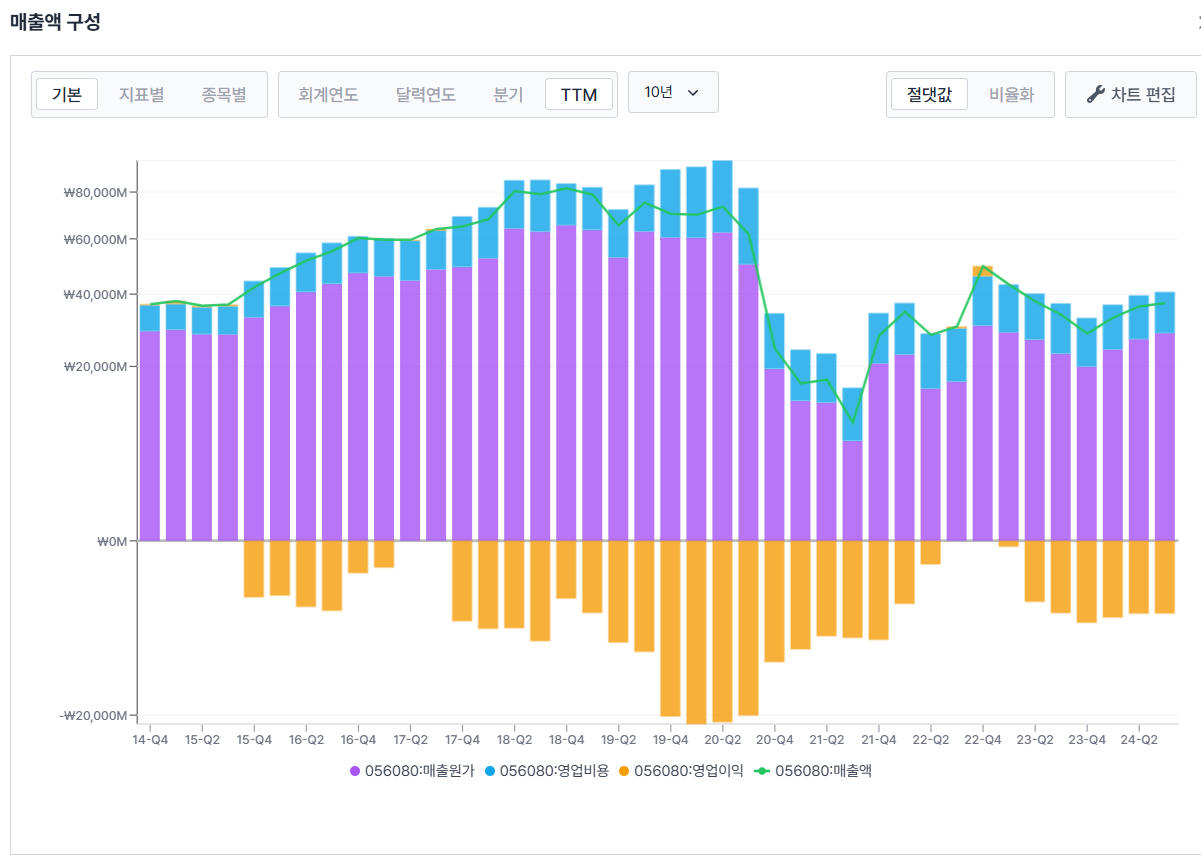Click the ₩0M y-axis label

(x=113, y=541)
